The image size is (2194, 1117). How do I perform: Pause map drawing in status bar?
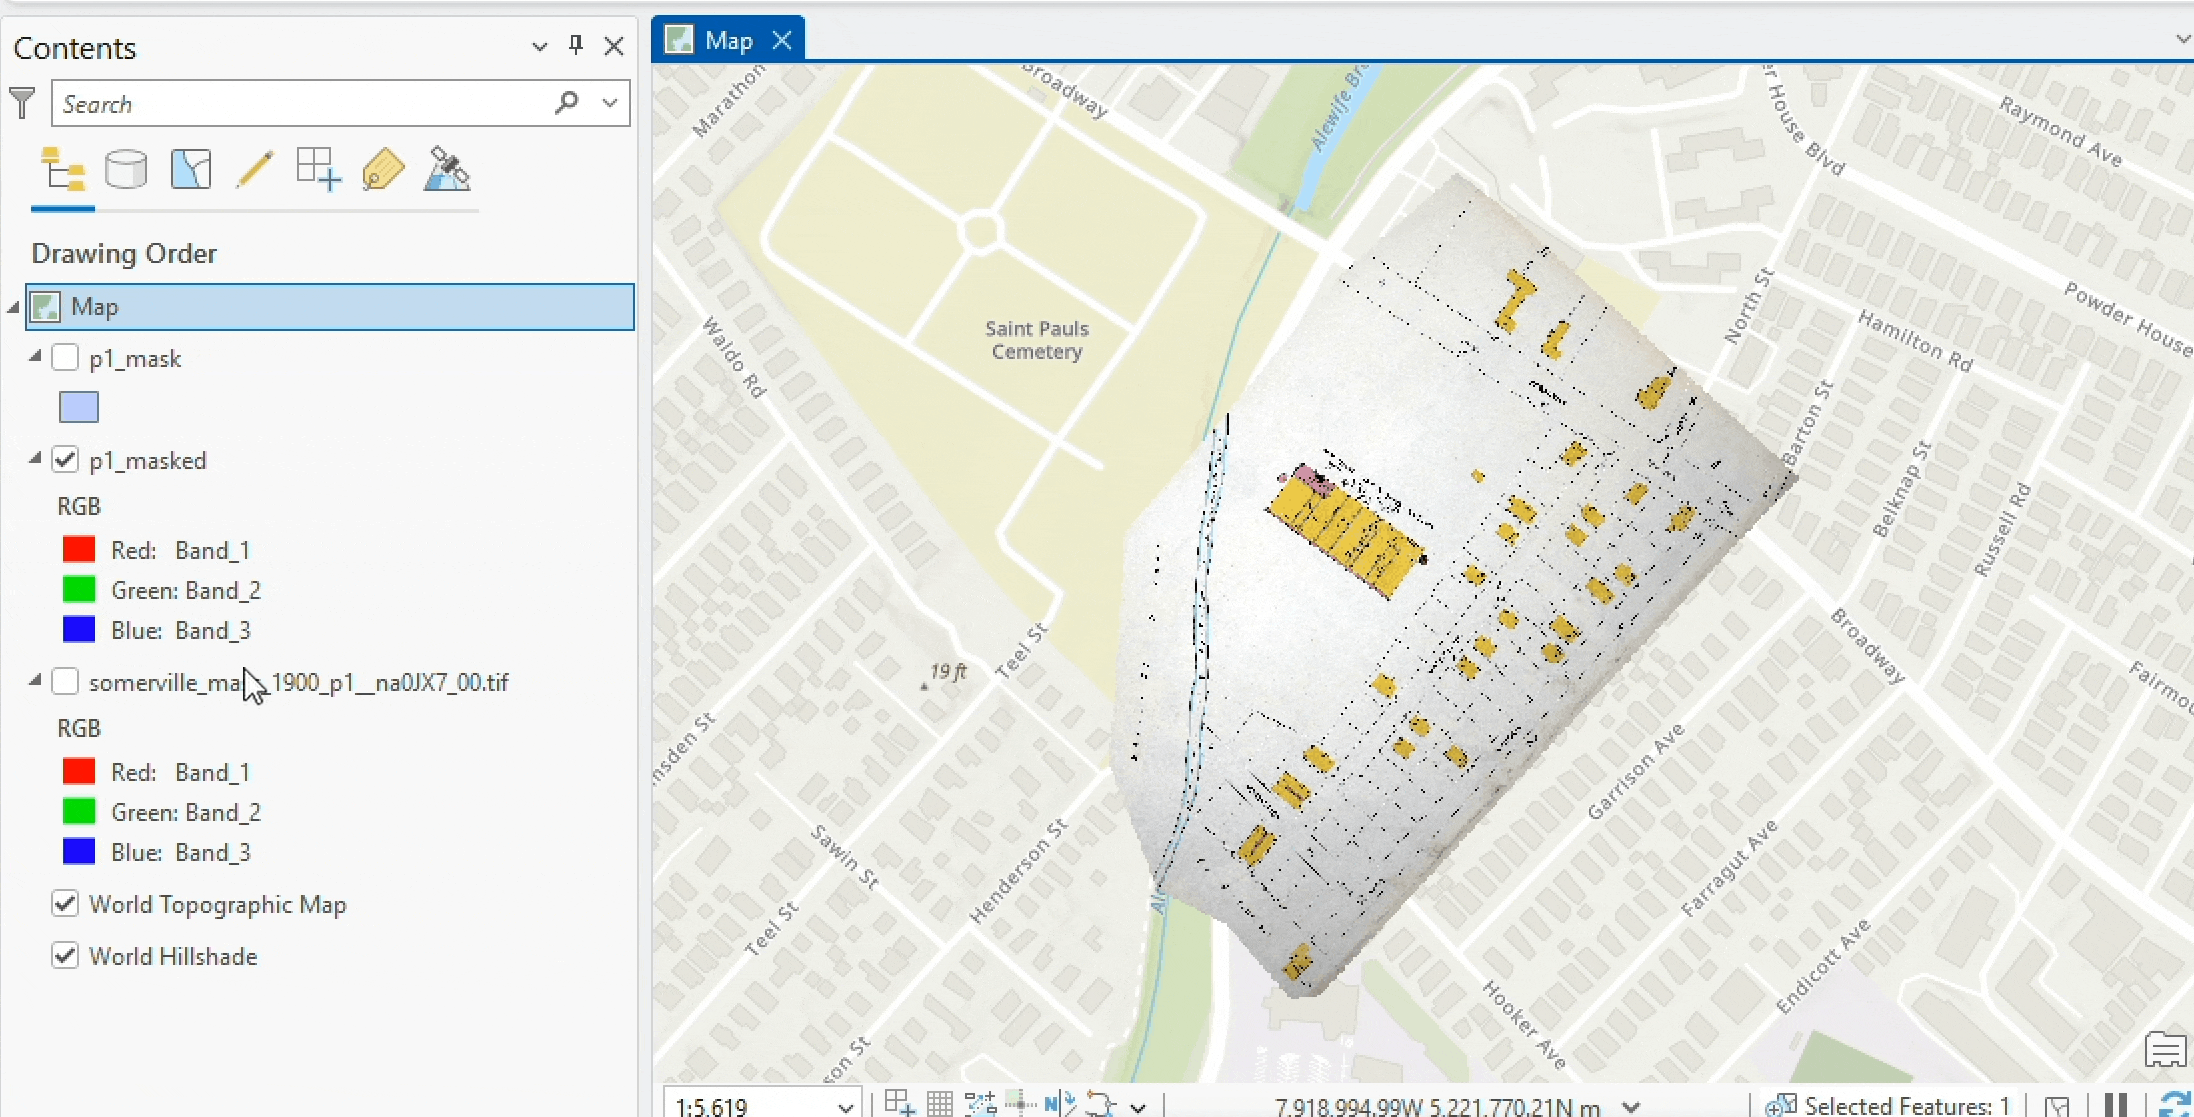pos(2115,1105)
